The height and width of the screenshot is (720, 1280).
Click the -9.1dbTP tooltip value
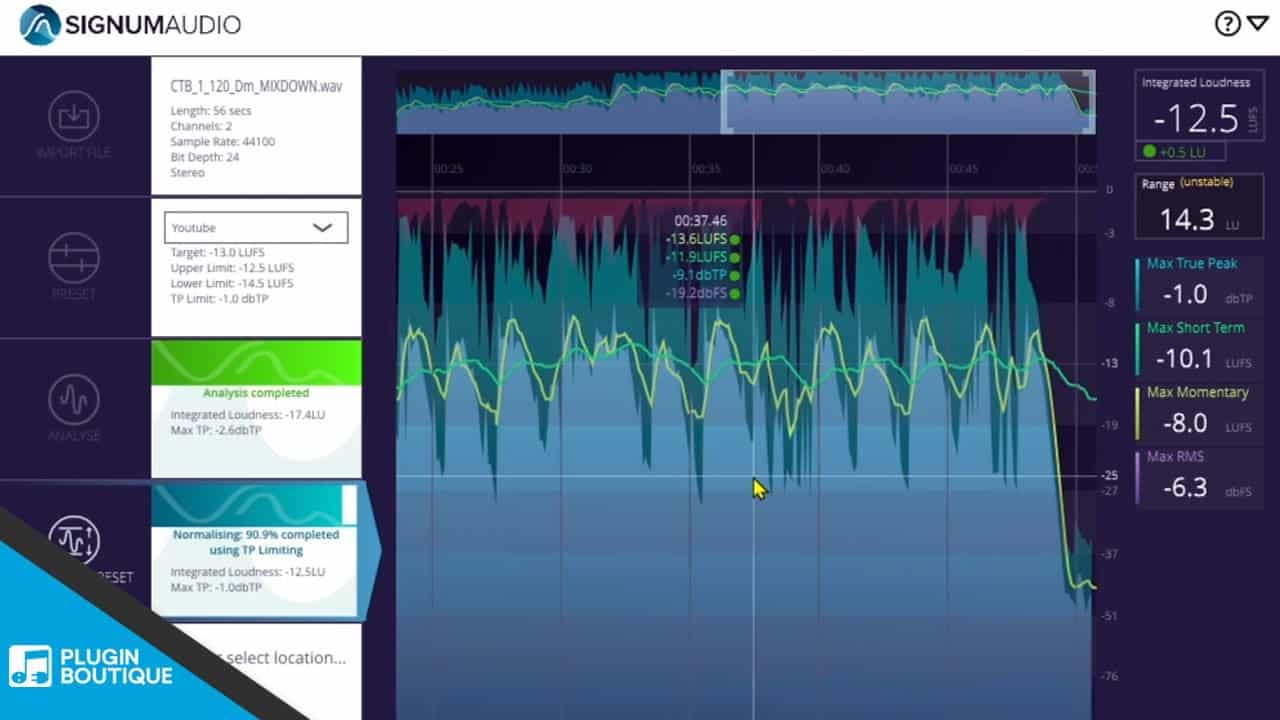point(698,275)
